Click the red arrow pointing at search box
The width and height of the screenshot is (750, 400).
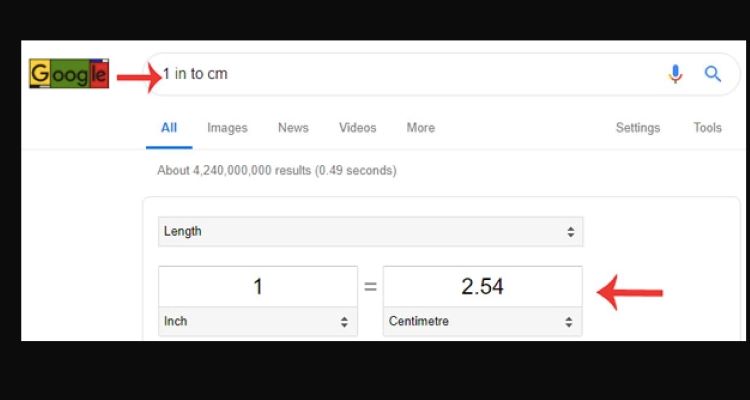(x=139, y=76)
